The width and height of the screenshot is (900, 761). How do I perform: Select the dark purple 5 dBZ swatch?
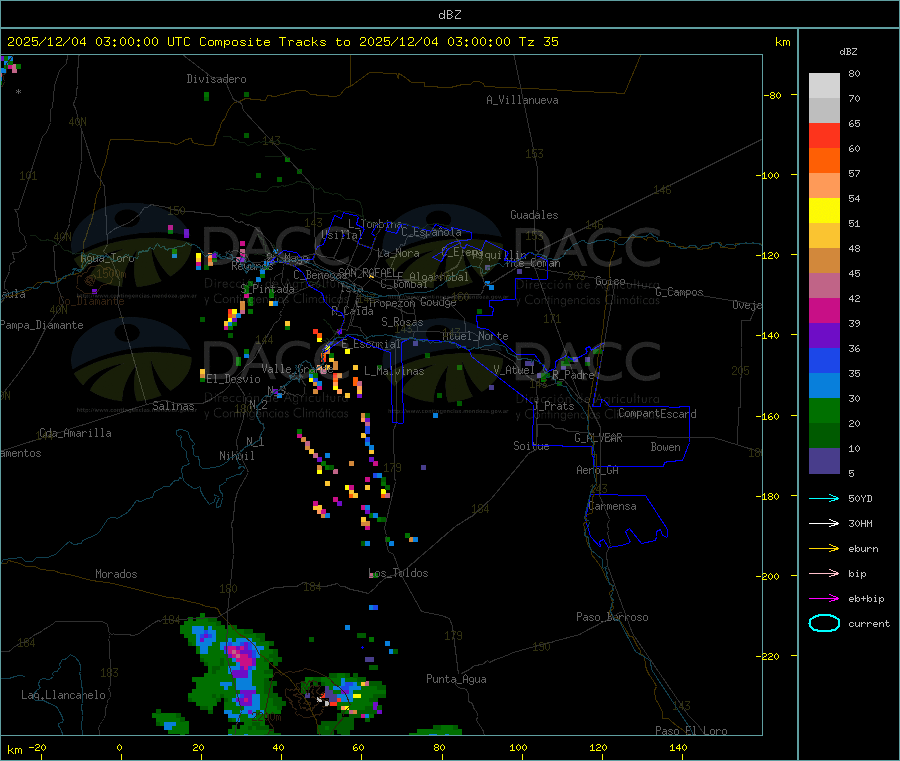coord(824,461)
